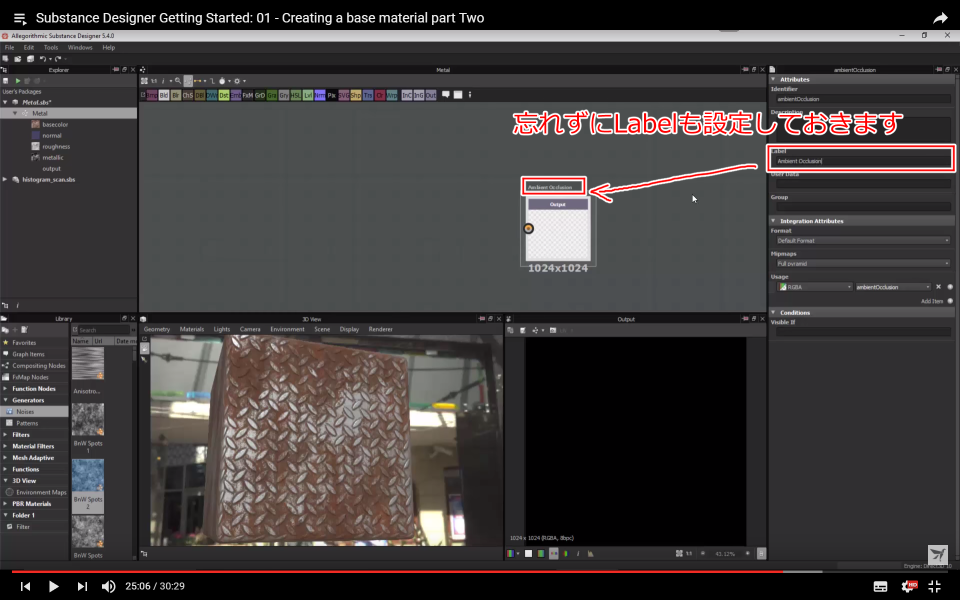Add a Sharpen (Shp) node
Screen dimensions: 960x600
(x=356, y=95)
